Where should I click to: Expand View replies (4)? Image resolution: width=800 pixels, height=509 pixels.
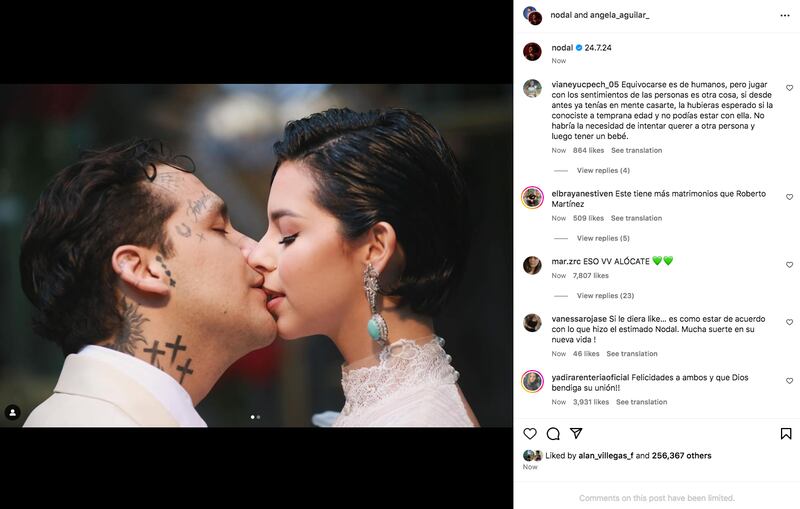tap(603, 170)
